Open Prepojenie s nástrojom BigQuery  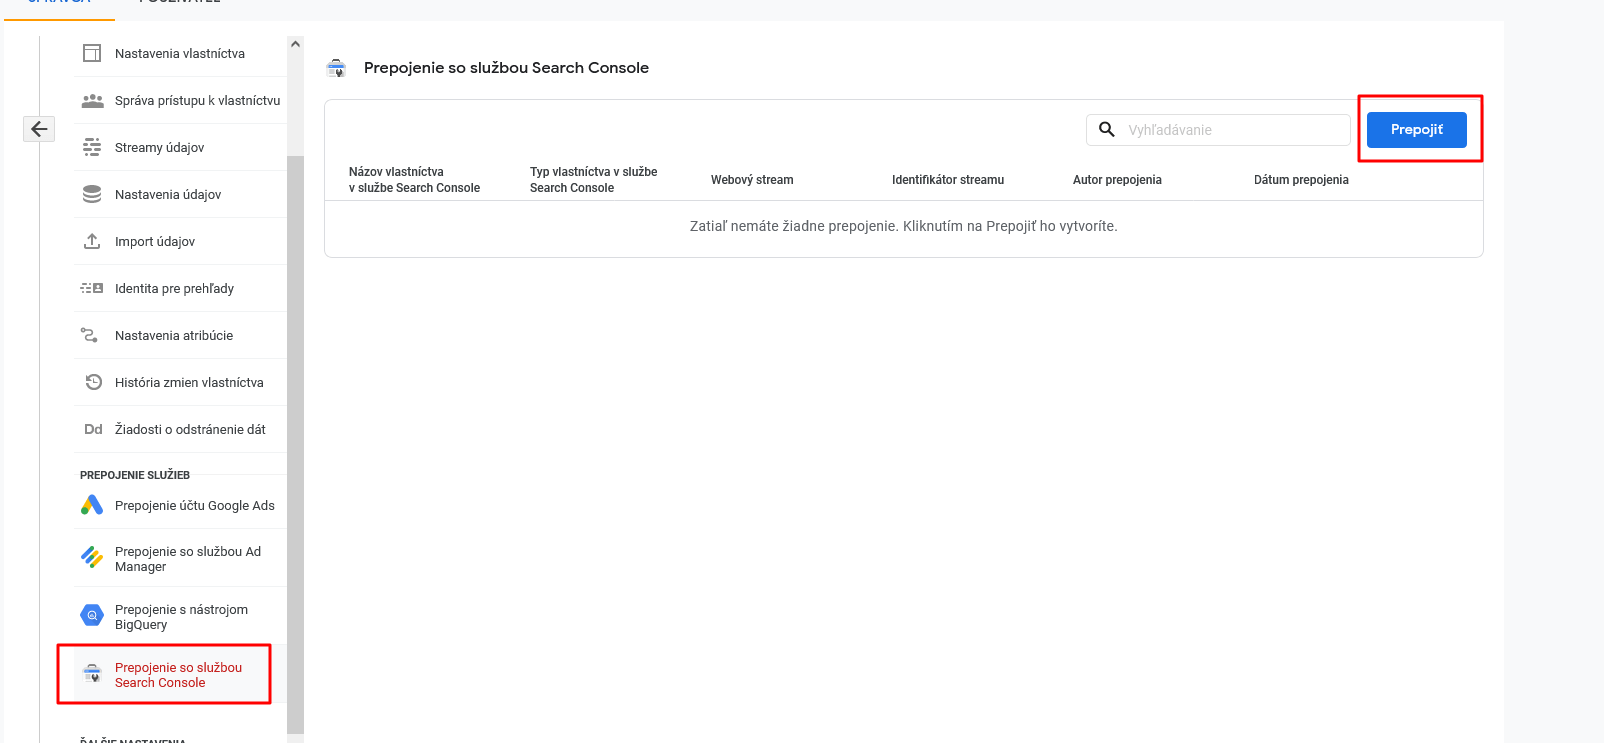point(180,616)
